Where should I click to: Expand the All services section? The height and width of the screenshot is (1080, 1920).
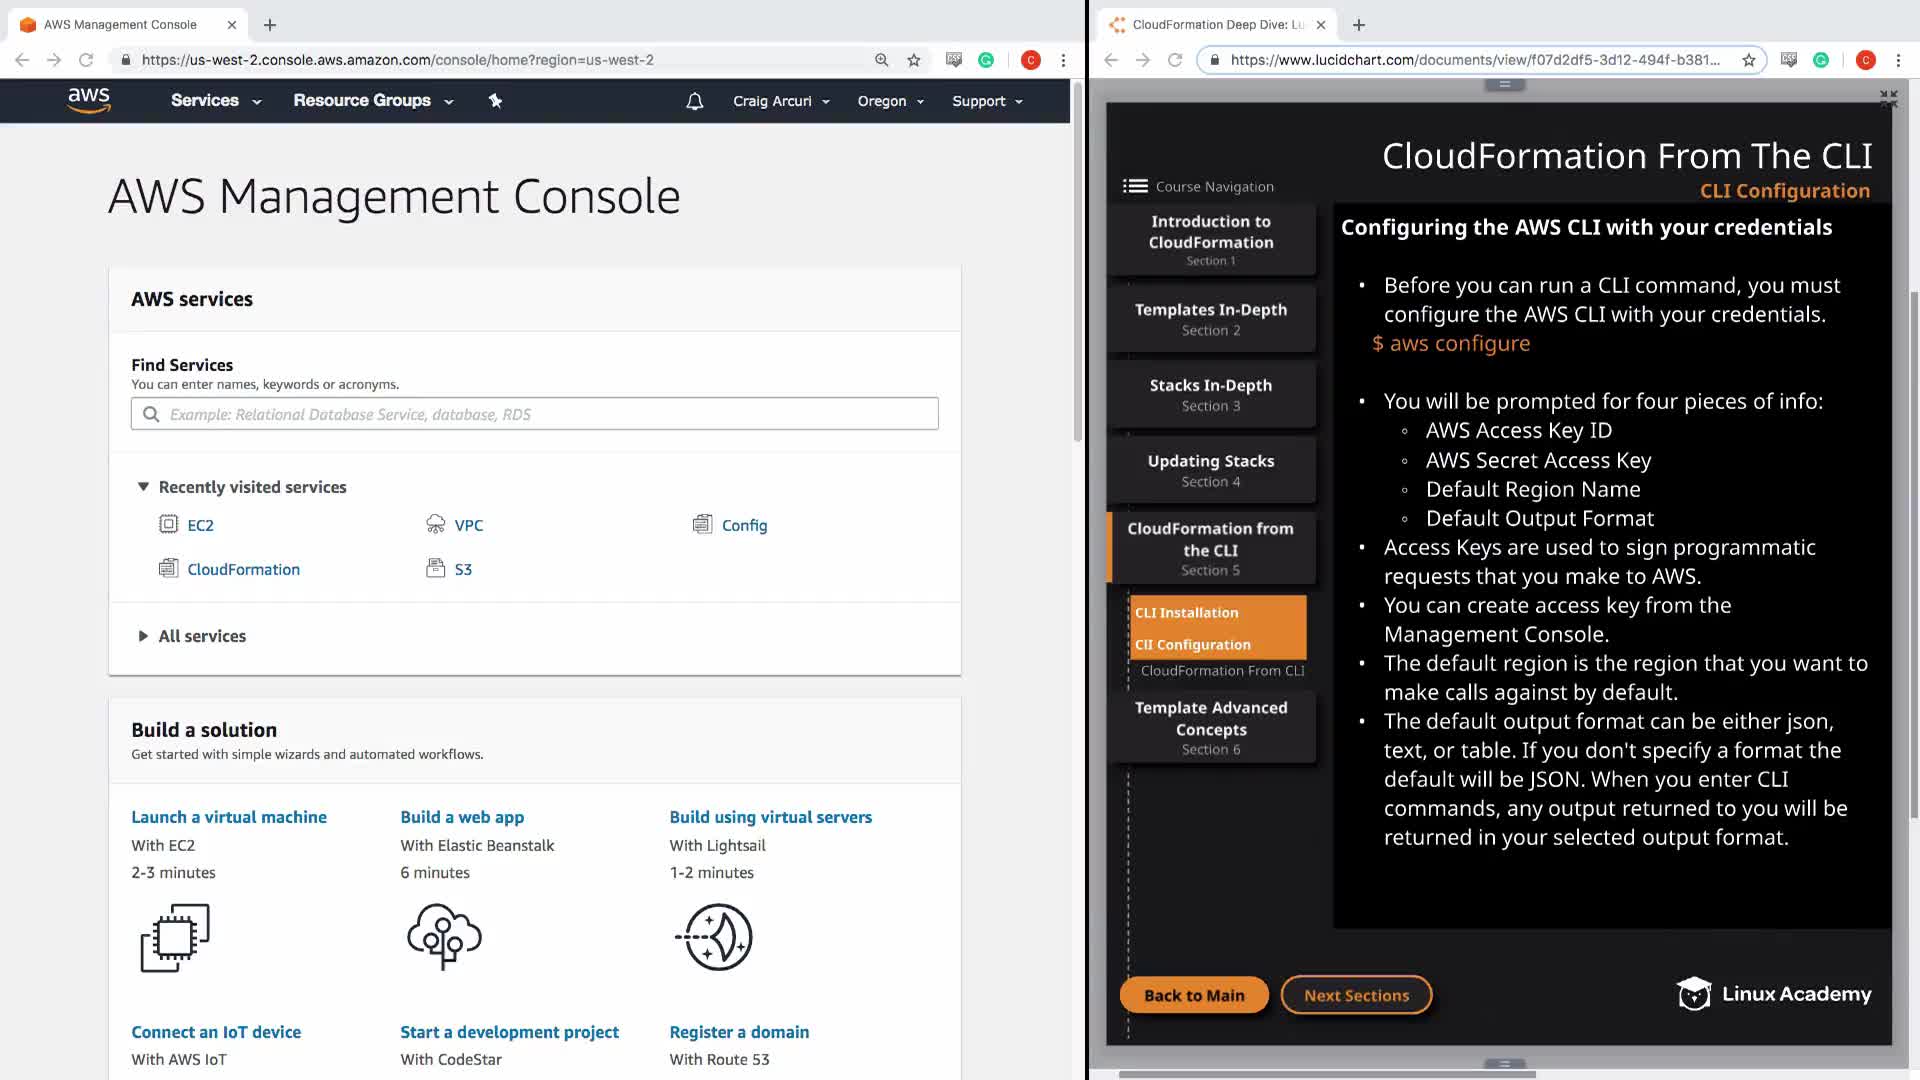(x=143, y=636)
